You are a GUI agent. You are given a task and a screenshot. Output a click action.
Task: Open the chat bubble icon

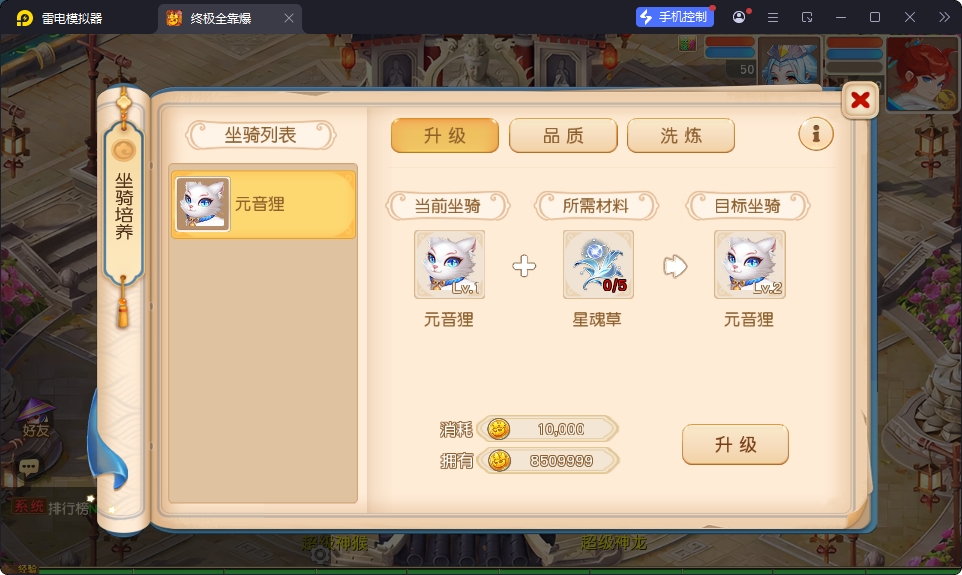pyautogui.click(x=29, y=468)
